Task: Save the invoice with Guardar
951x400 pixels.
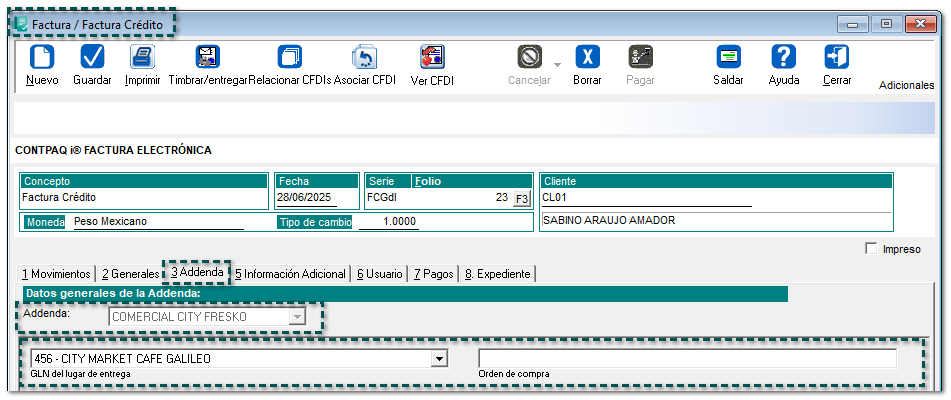Action: [x=92, y=57]
